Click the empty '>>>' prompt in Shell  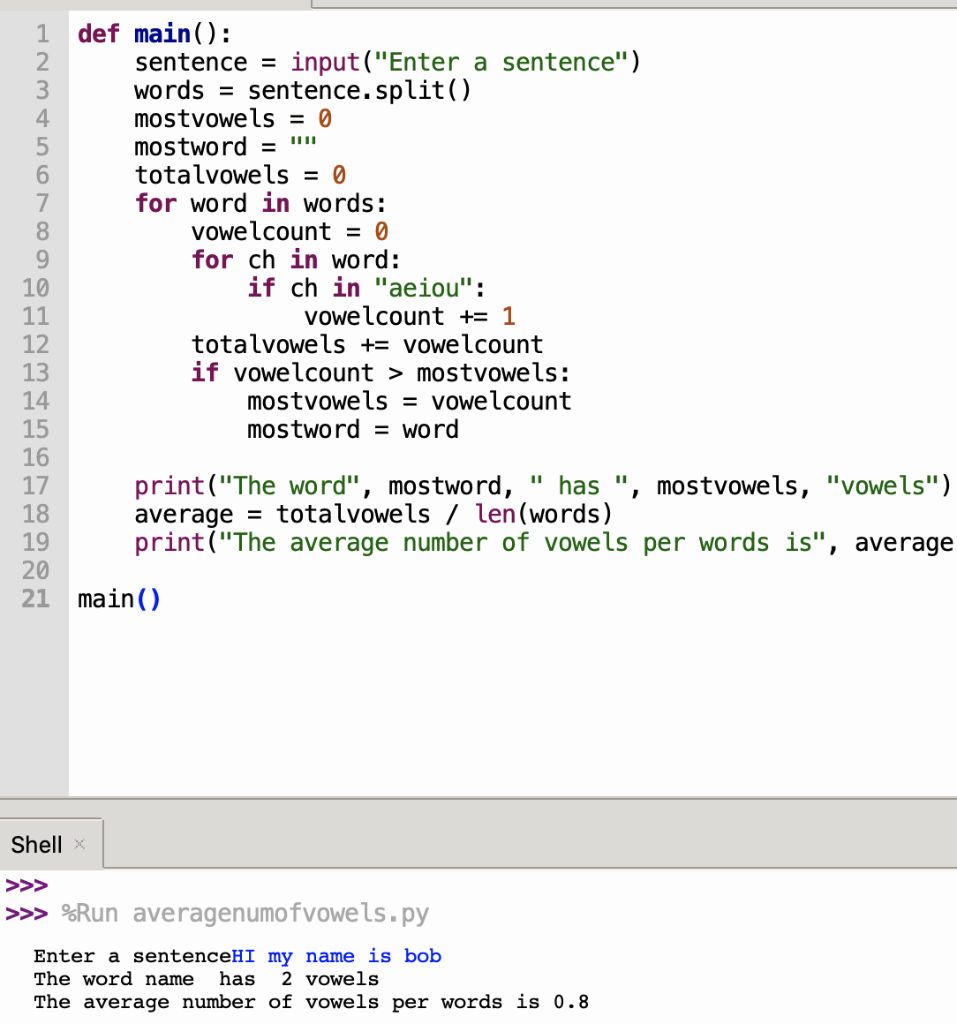click(x=27, y=885)
